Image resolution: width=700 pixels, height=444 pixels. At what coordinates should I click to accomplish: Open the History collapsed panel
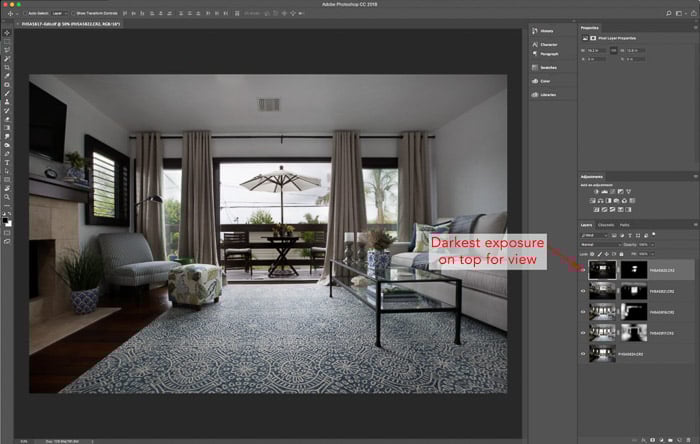pyautogui.click(x=543, y=31)
